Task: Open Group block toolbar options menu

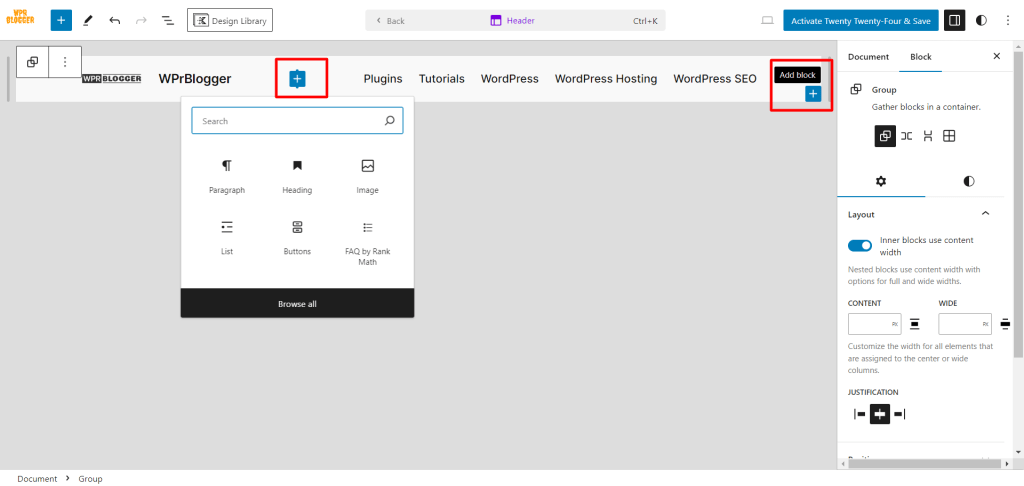Action: click(65, 62)
